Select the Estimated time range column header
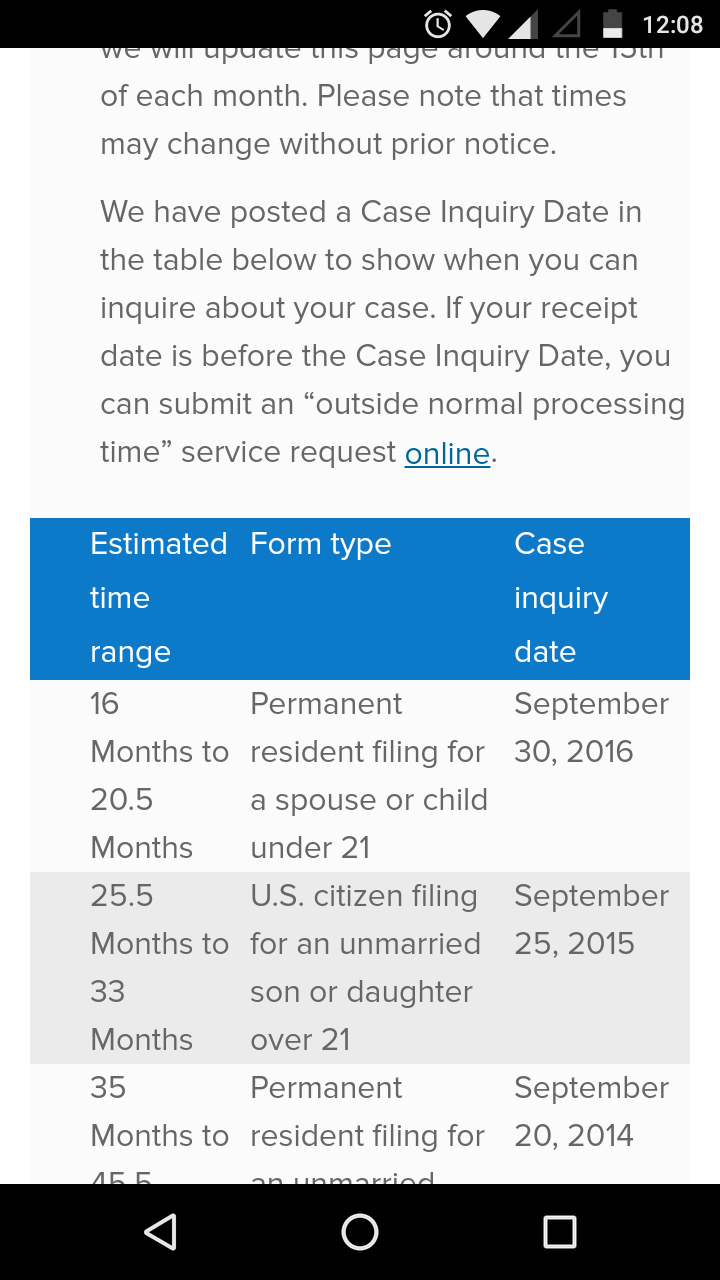720x1280 pixels. point(159,598)
